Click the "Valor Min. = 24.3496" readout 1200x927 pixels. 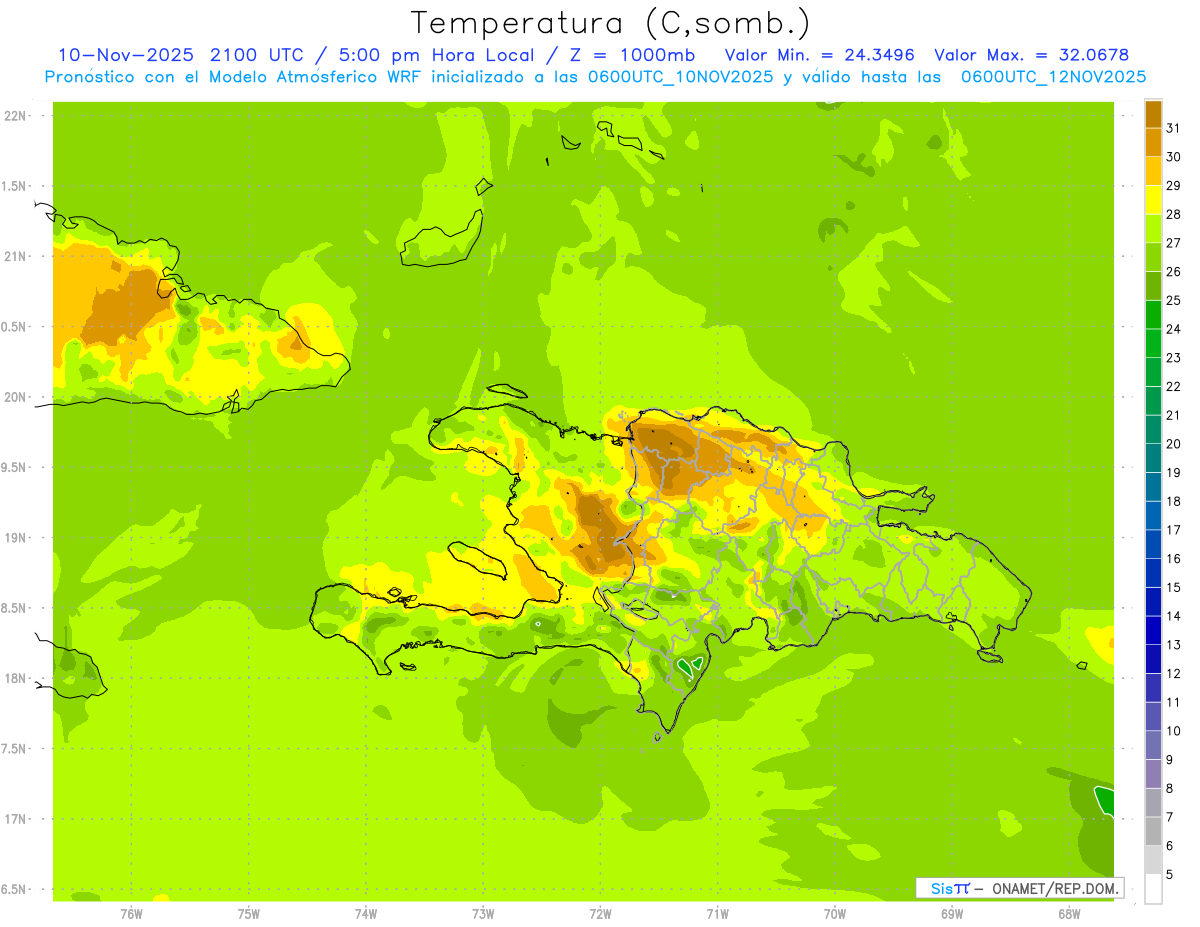tap(819, 54)
